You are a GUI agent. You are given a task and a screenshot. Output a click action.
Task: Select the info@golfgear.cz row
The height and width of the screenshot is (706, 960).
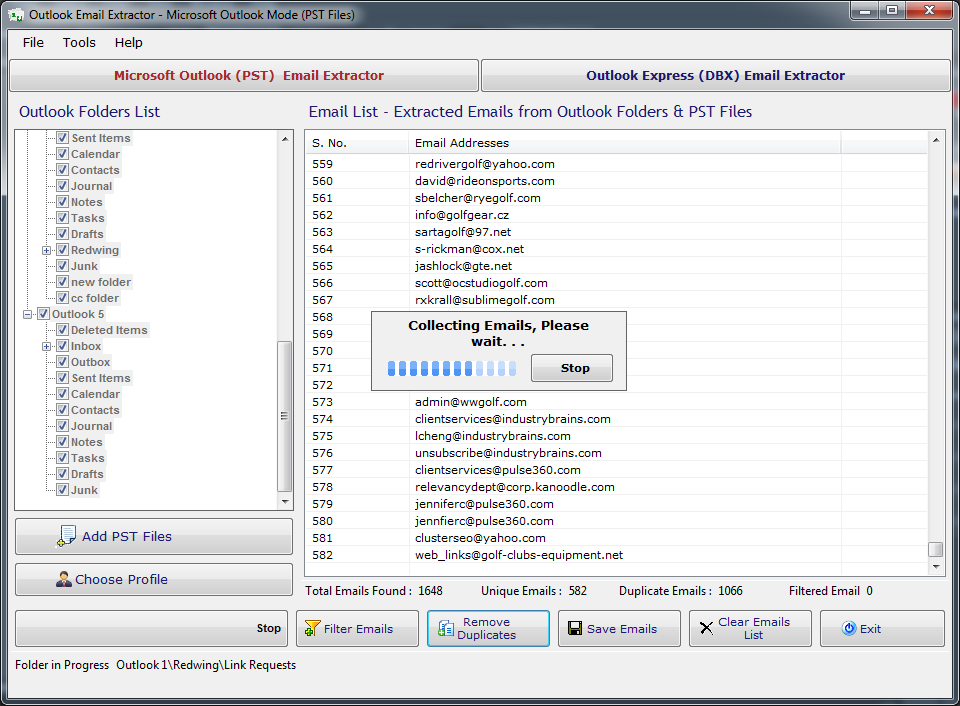coord(617,215)
